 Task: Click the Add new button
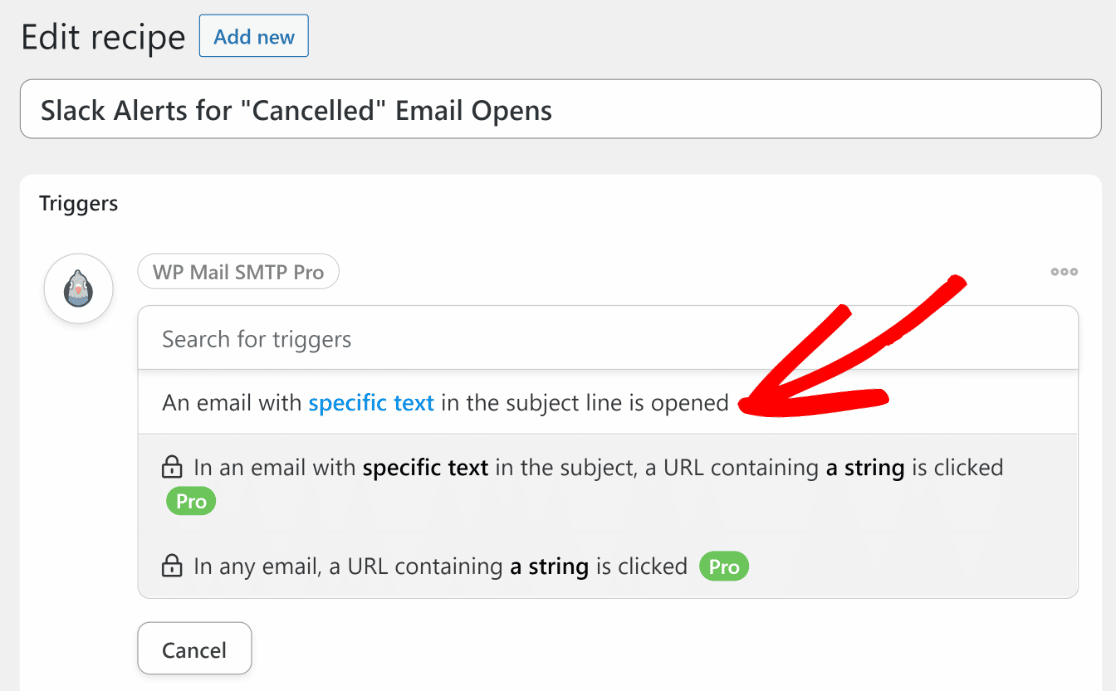pyautogui.click(x=253, y=36)
